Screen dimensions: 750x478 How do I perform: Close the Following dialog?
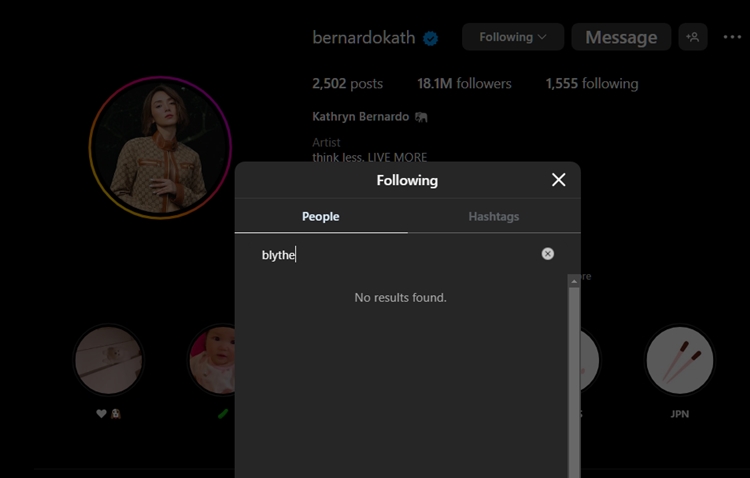(x=558, y=180)
